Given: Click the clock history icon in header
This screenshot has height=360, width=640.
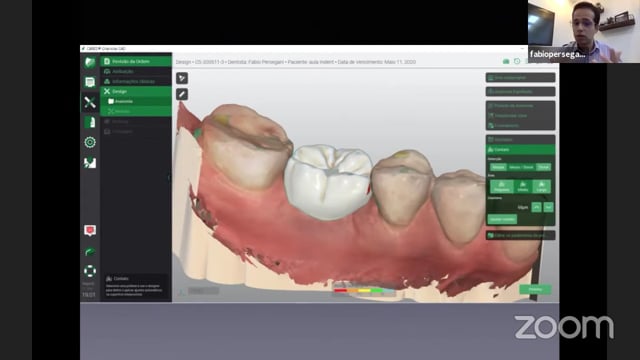Looking at the screenshot, I should coord(517,61).
